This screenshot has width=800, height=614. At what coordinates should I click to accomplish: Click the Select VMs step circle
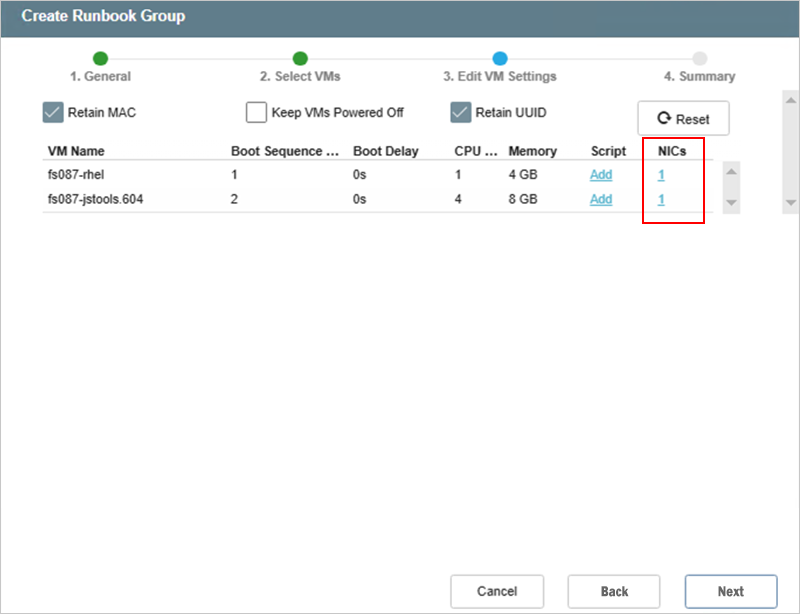pyautogui.click(x=300, y=59)
